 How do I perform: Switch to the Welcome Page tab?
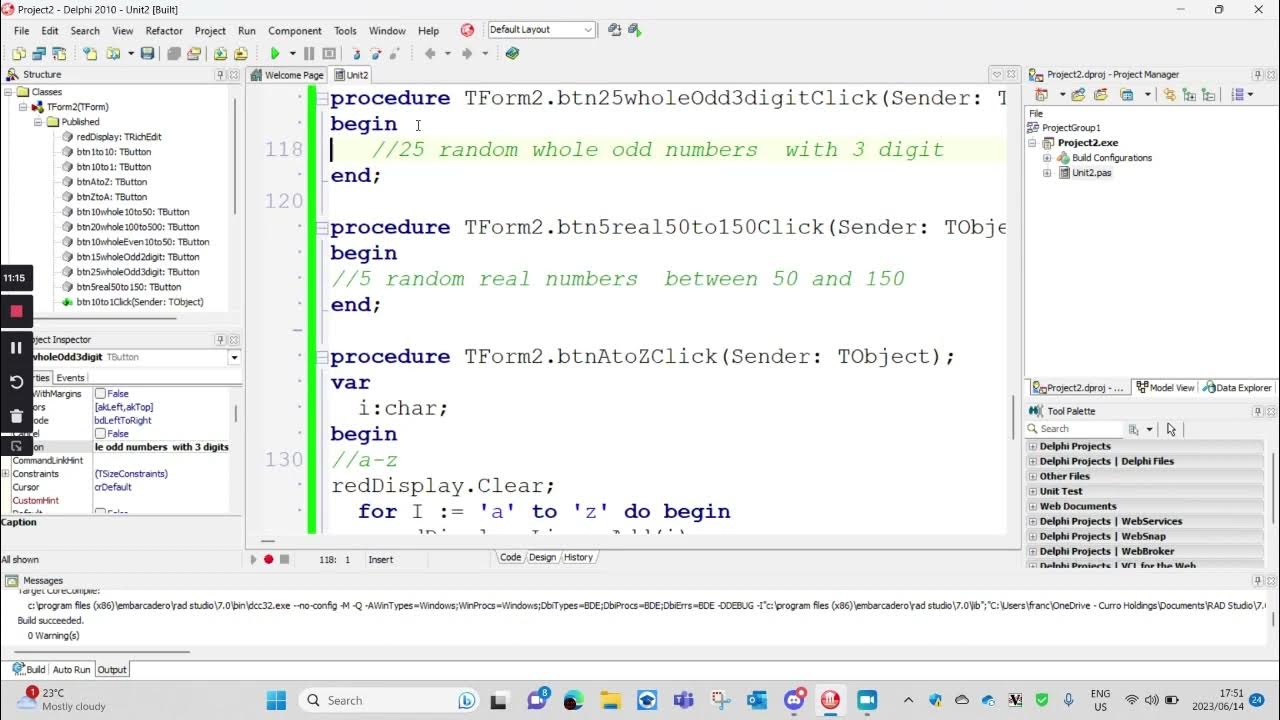click(287, 75)
